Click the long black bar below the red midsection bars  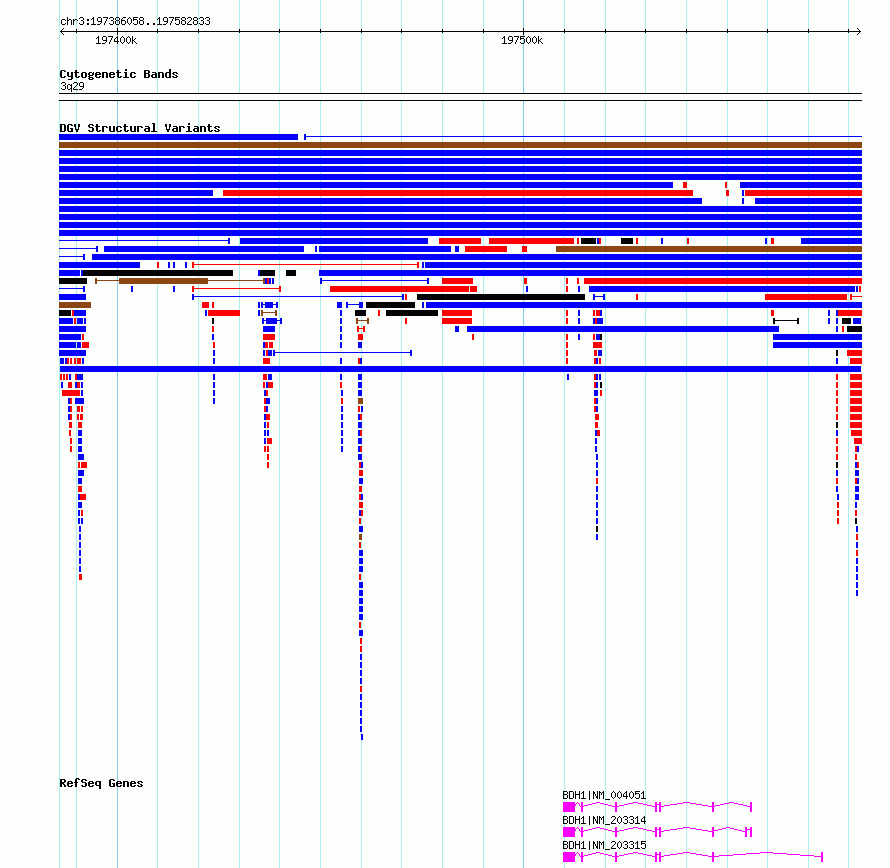point(501,297)
